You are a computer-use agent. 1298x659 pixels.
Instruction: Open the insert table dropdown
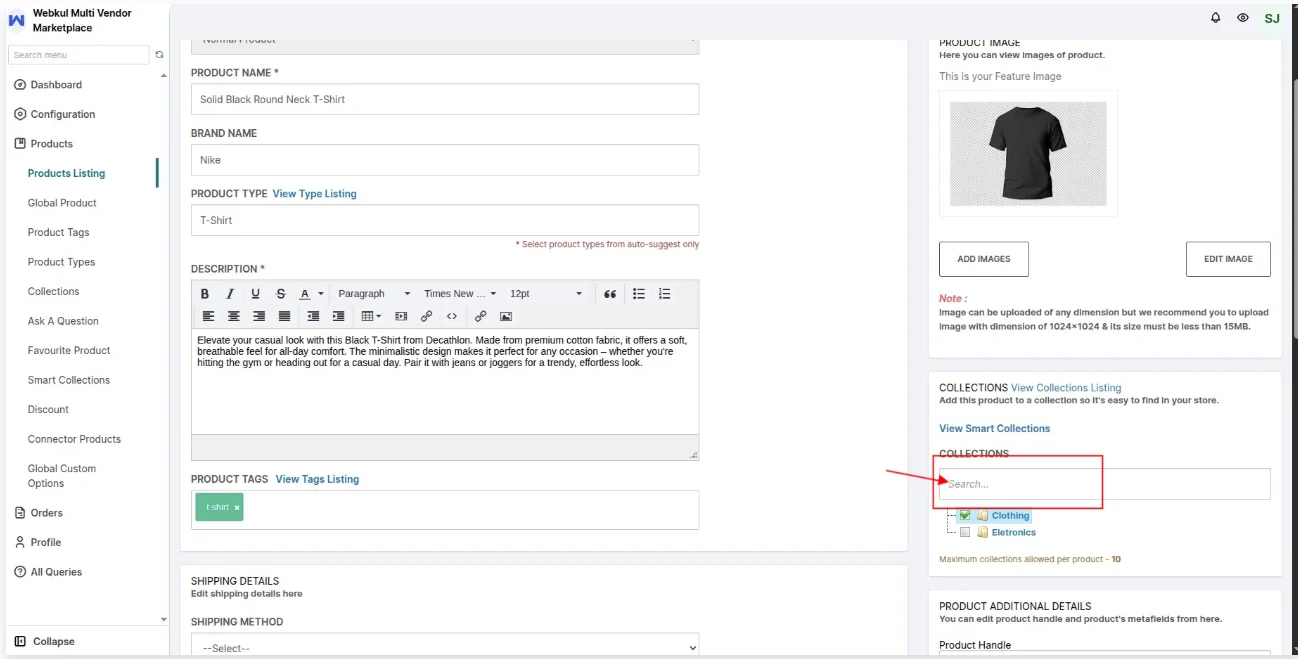(371, 316)
